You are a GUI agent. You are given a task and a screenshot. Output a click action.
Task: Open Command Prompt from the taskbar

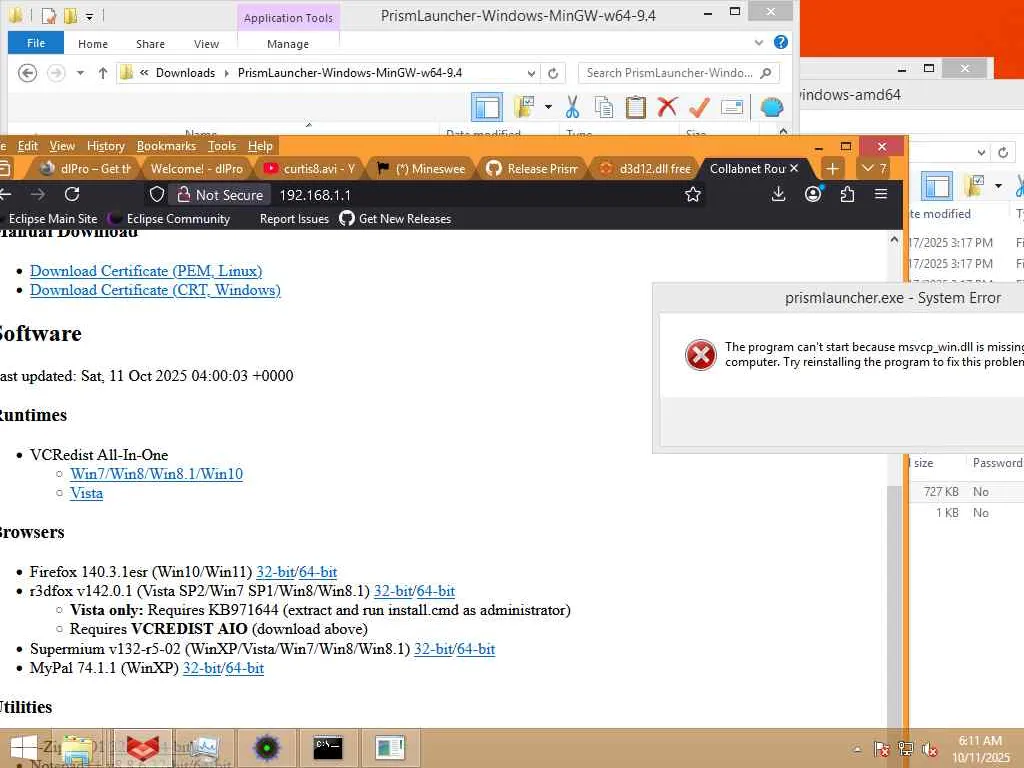pos(328,748)
